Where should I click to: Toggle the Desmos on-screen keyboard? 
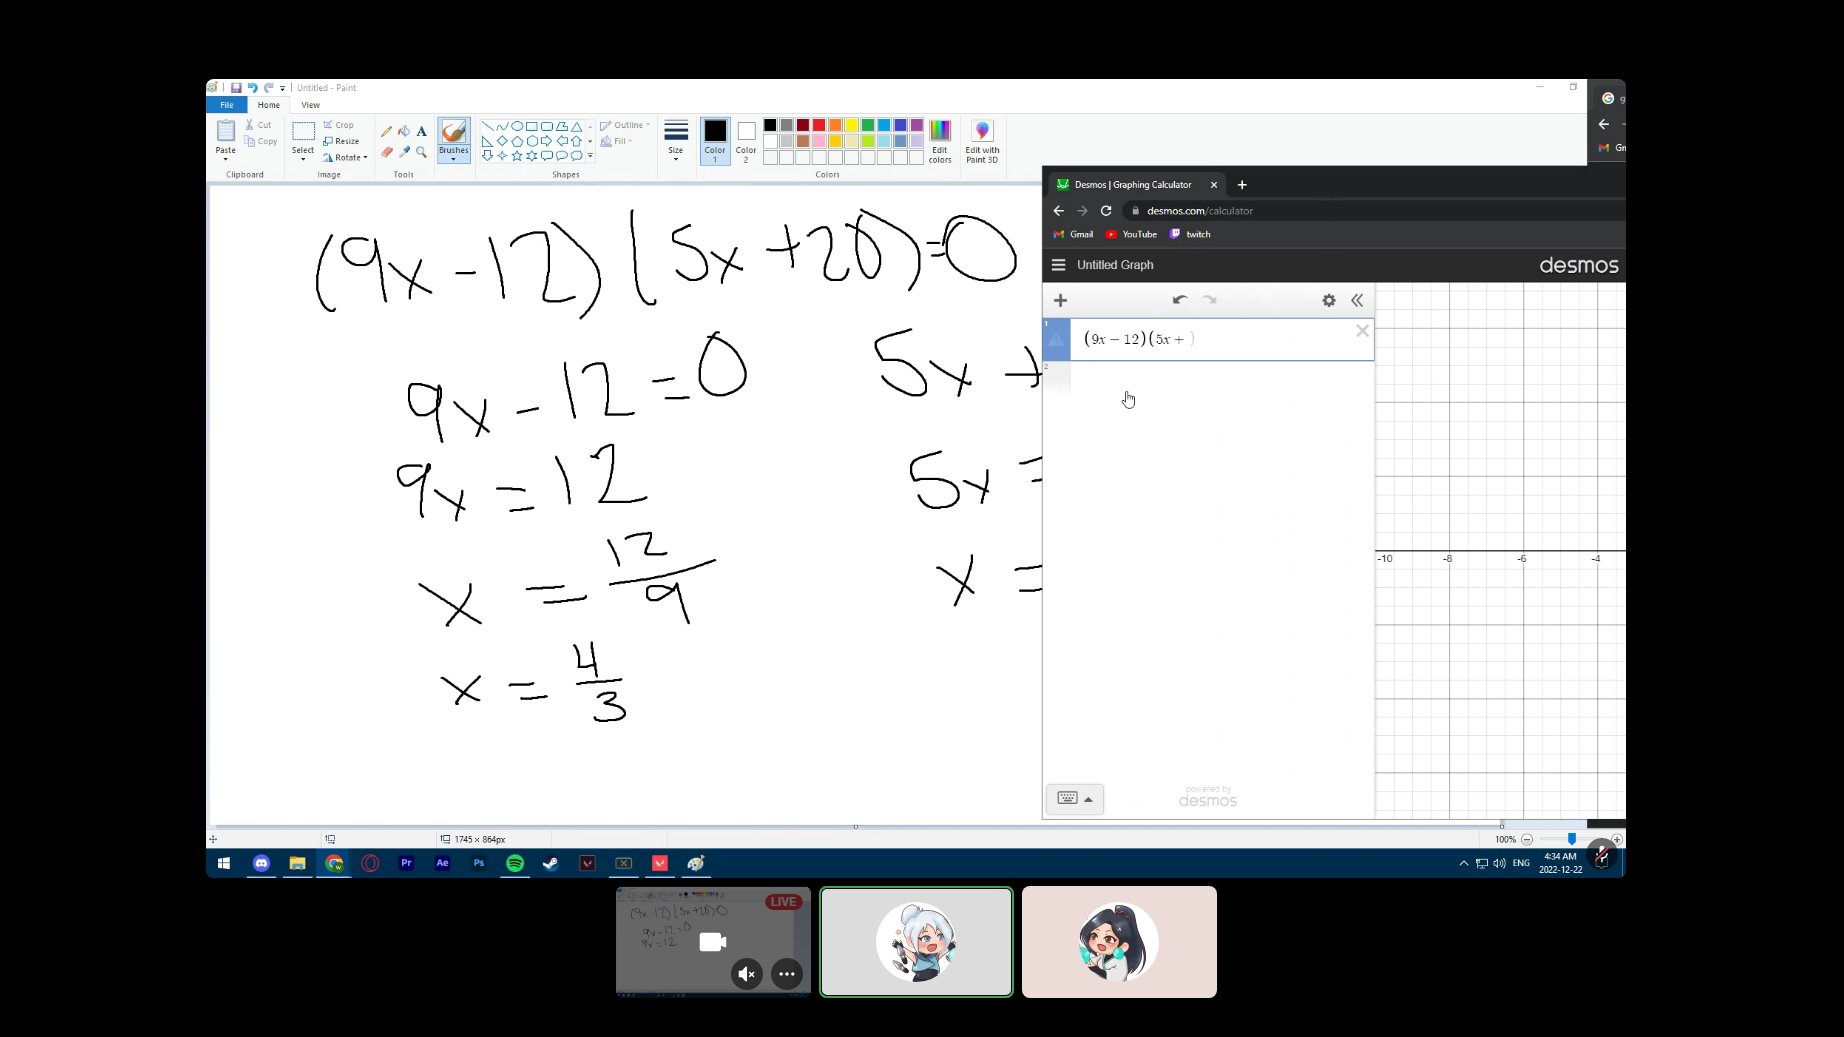[1075, 799]
